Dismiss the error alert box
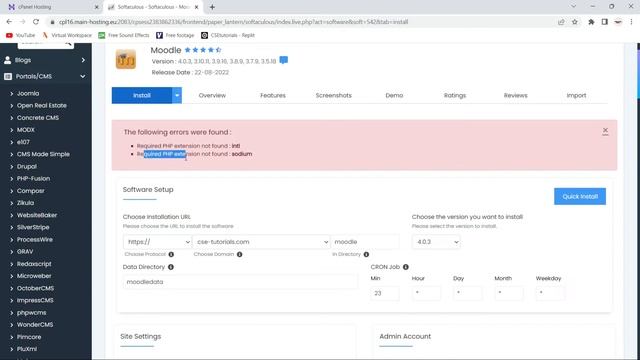The height and width of the screenshot is (360, 640). click(x=605, y=131)
